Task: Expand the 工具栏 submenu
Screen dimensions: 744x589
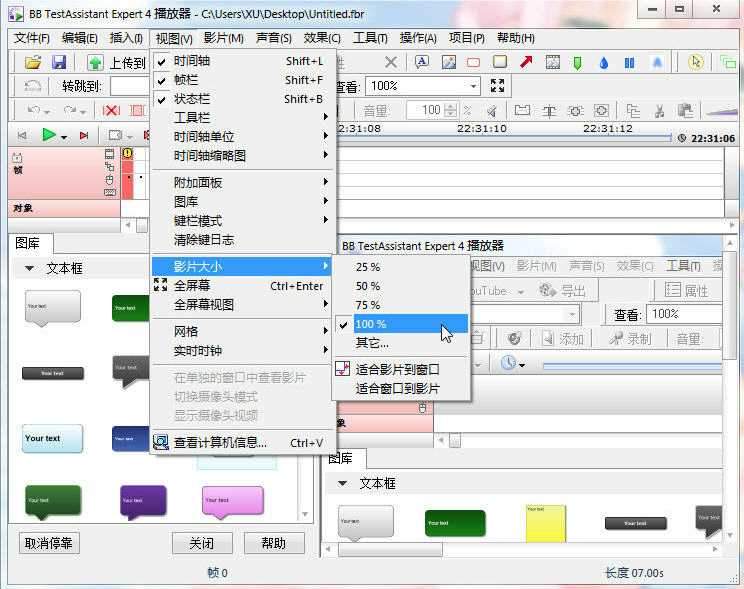Action: click(240, 118)
